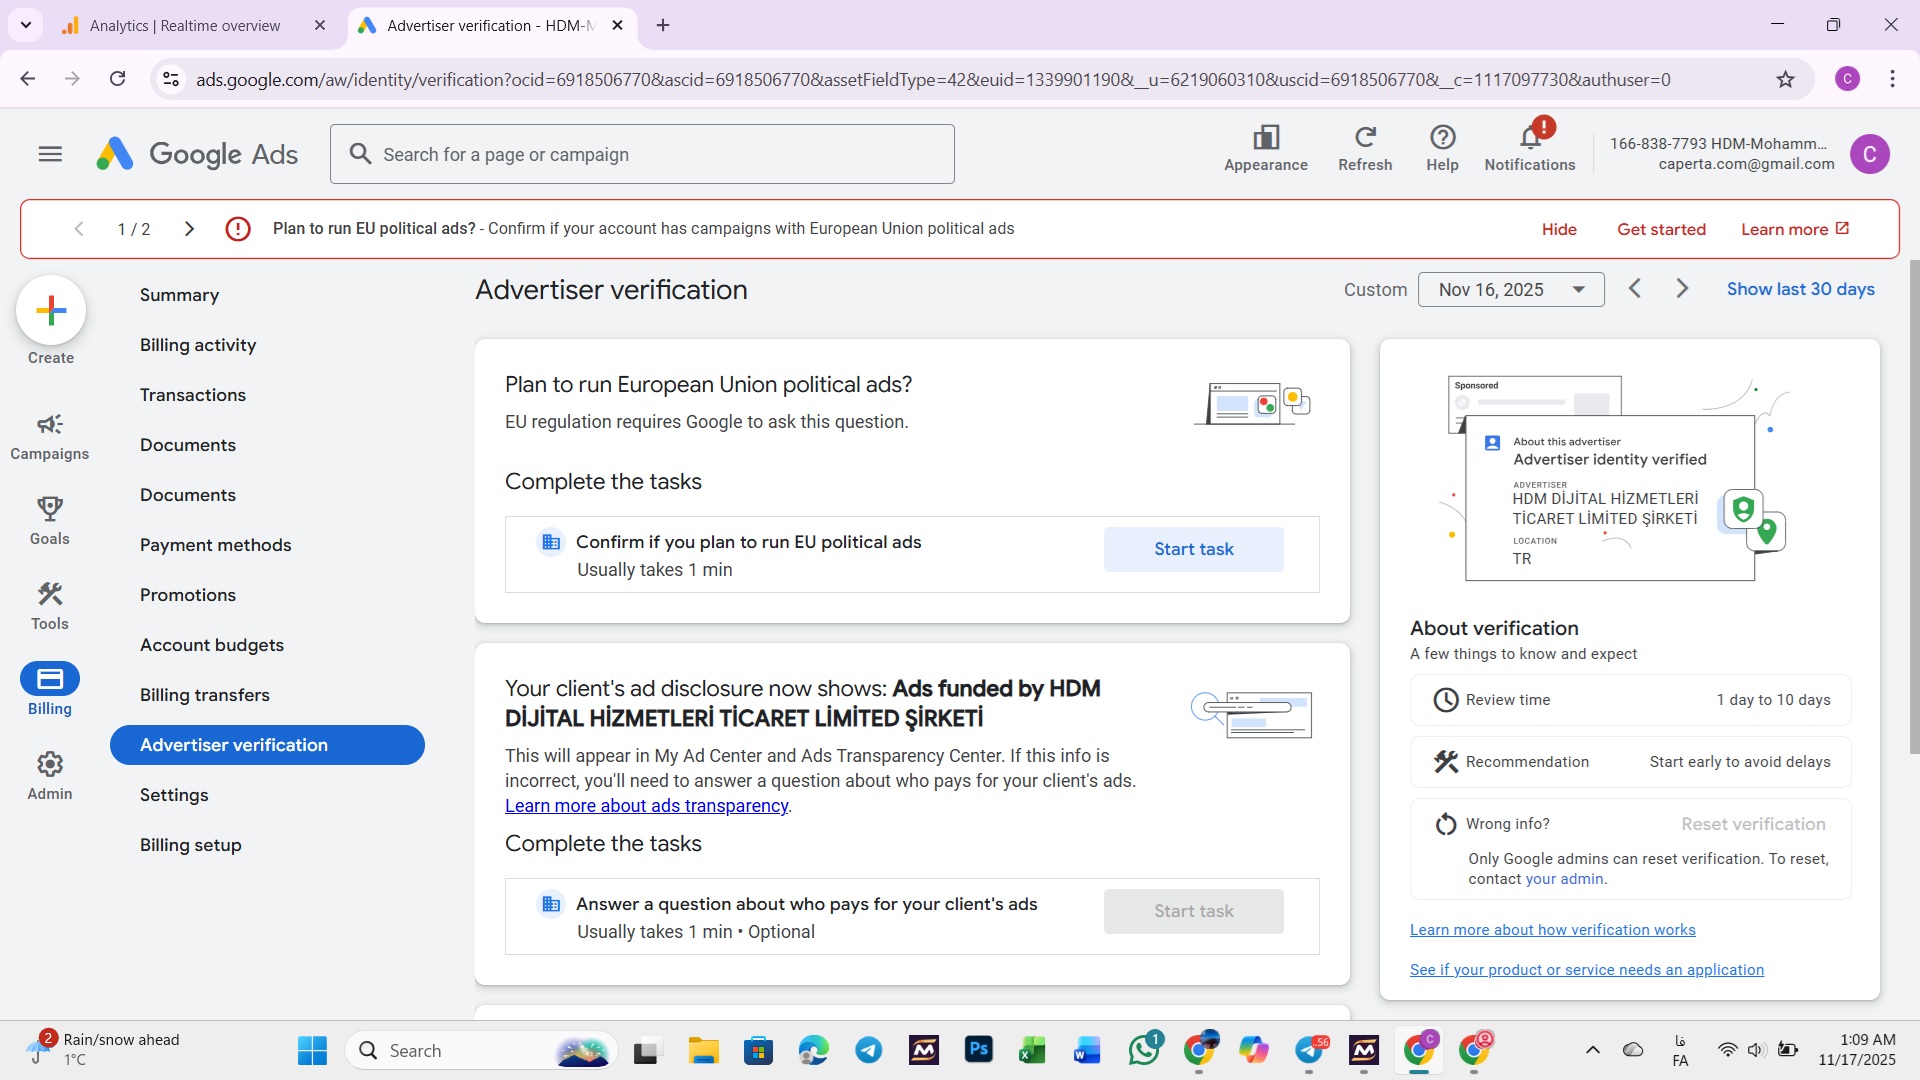The height and width of the screenshot is (1080, 1920).
Task: Open Learn more about ads transparency link
Action: [x=646, y=806]
